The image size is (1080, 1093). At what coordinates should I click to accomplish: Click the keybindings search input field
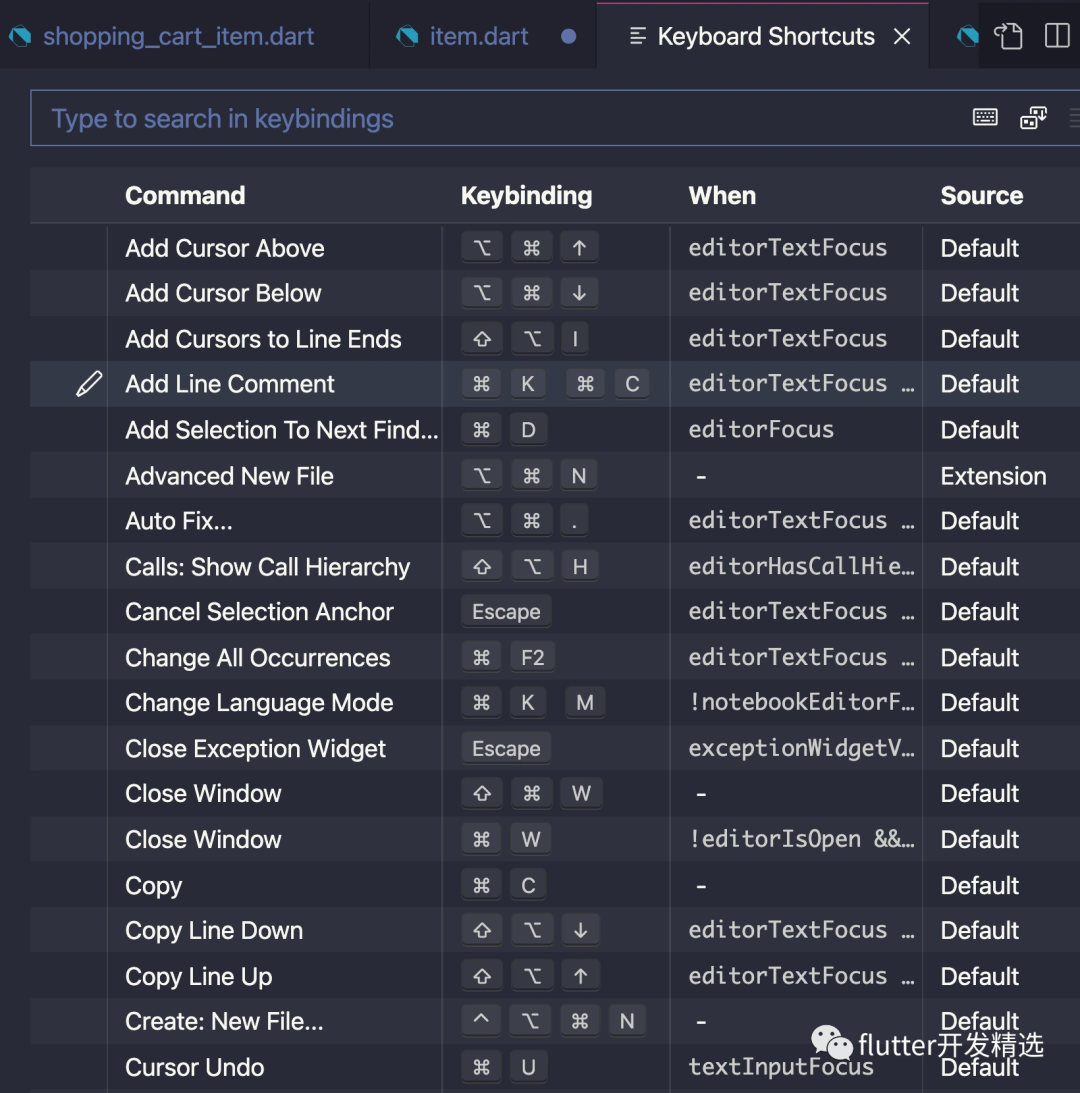[400, 117]
